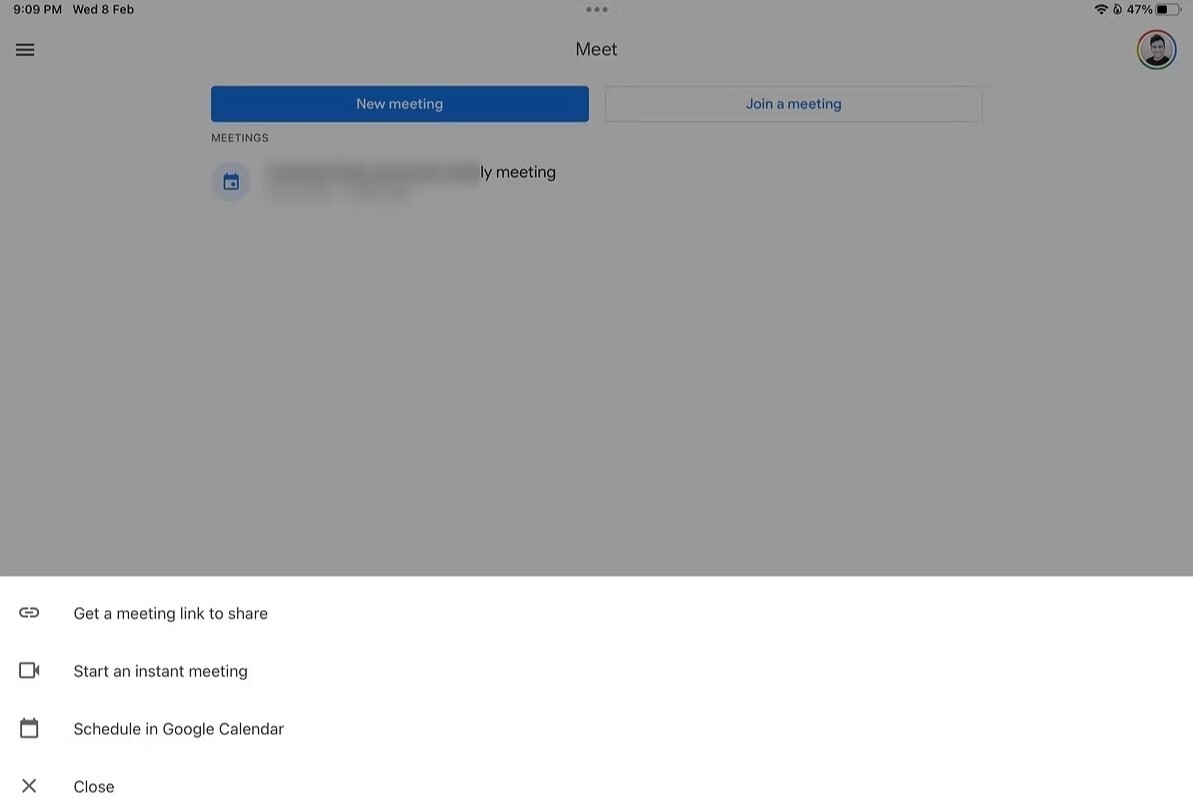
Task: Tap the orientation lock status icon
Action: [x=1117, y=10]
